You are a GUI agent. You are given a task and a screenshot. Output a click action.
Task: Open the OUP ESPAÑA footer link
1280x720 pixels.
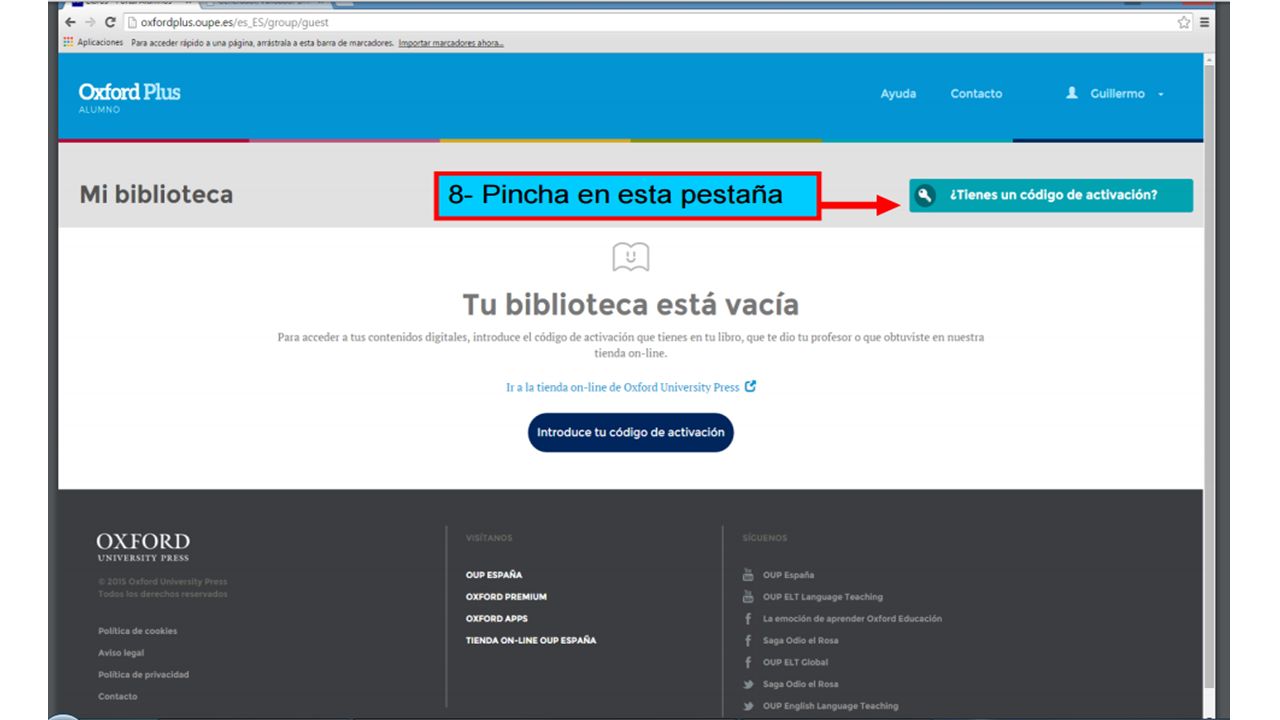[x=494, y=575]
